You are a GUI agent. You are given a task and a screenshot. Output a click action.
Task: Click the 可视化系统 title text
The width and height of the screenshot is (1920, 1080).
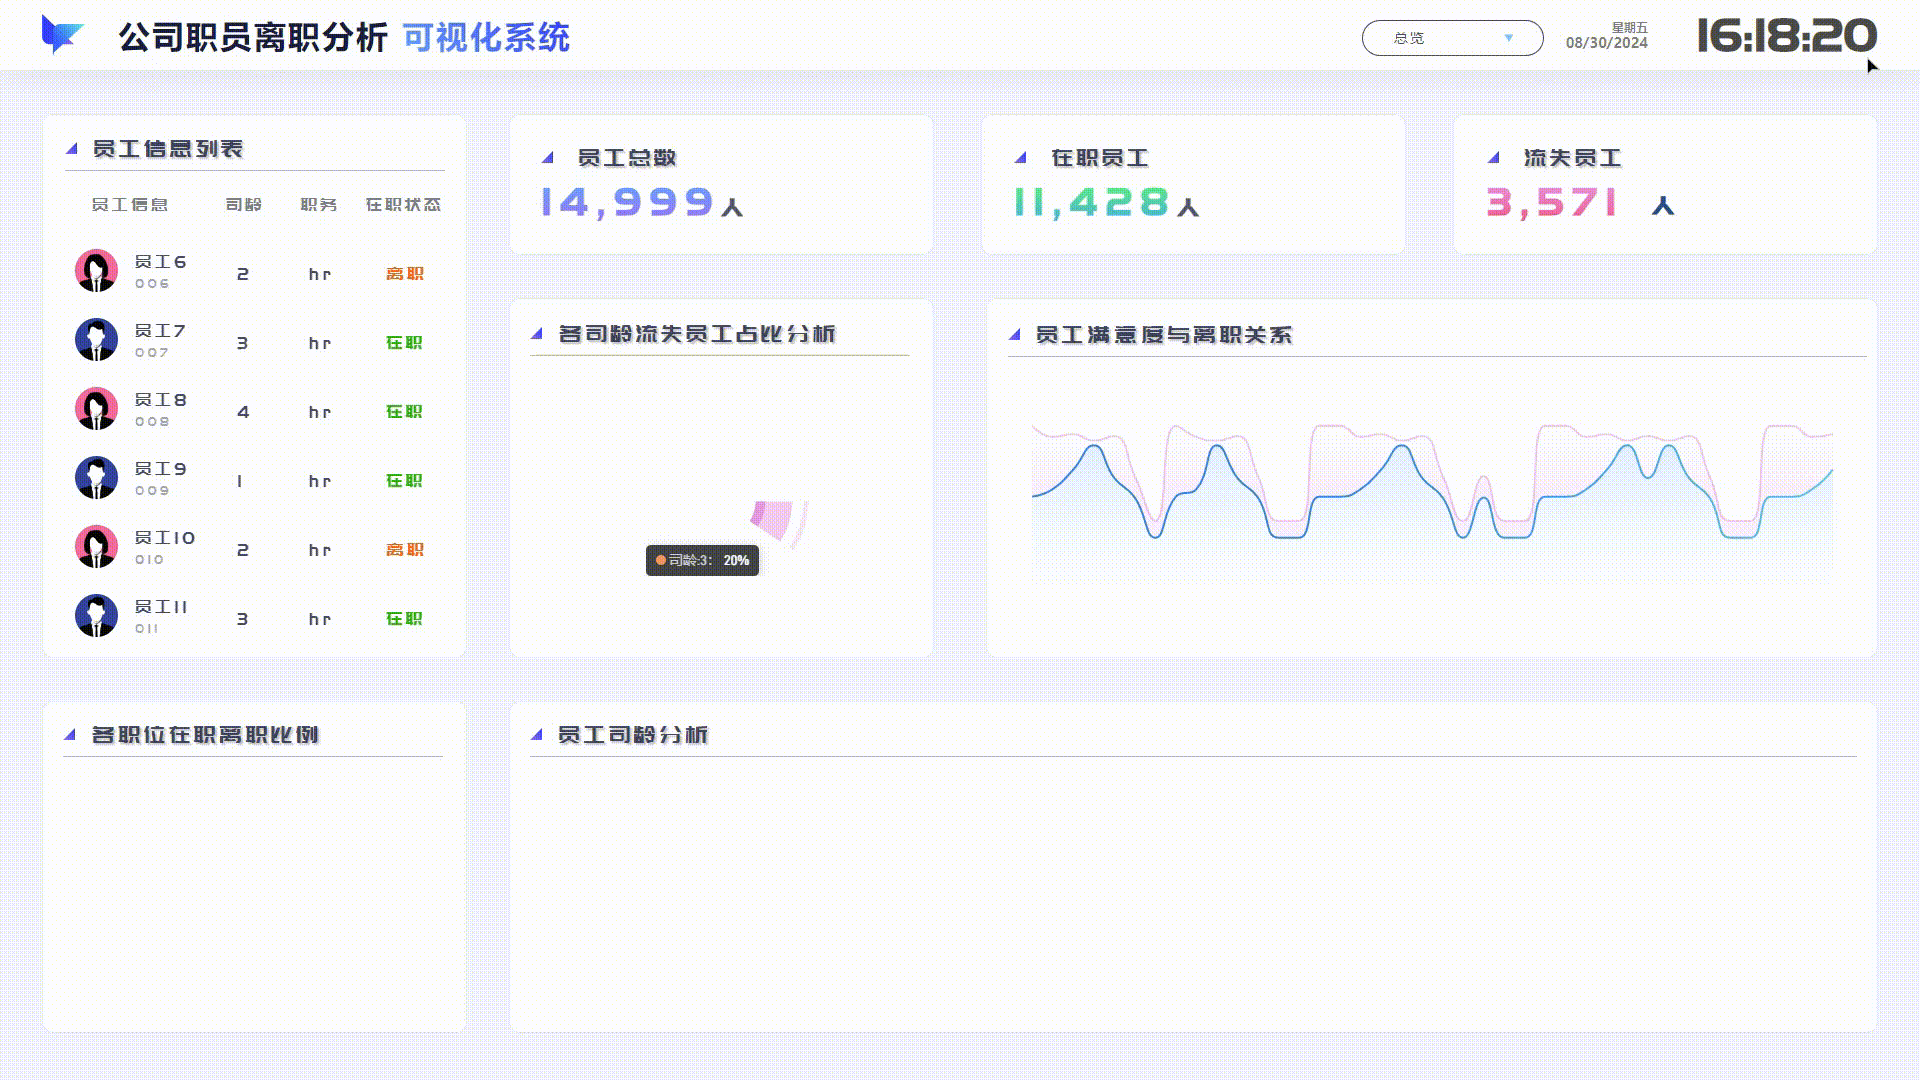(486, 38)
